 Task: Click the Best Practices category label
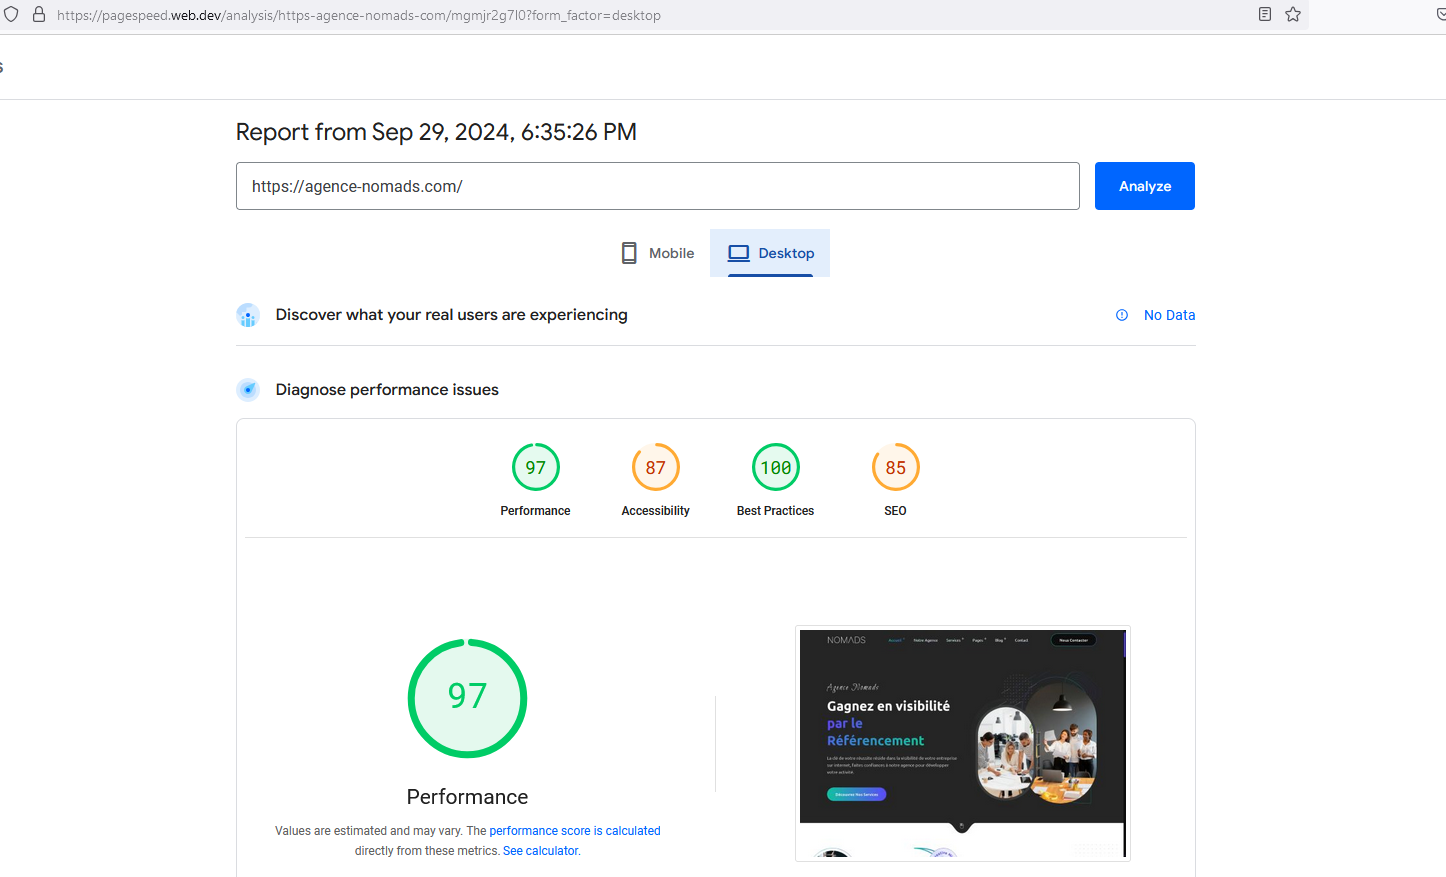click(x=776, y=511)
